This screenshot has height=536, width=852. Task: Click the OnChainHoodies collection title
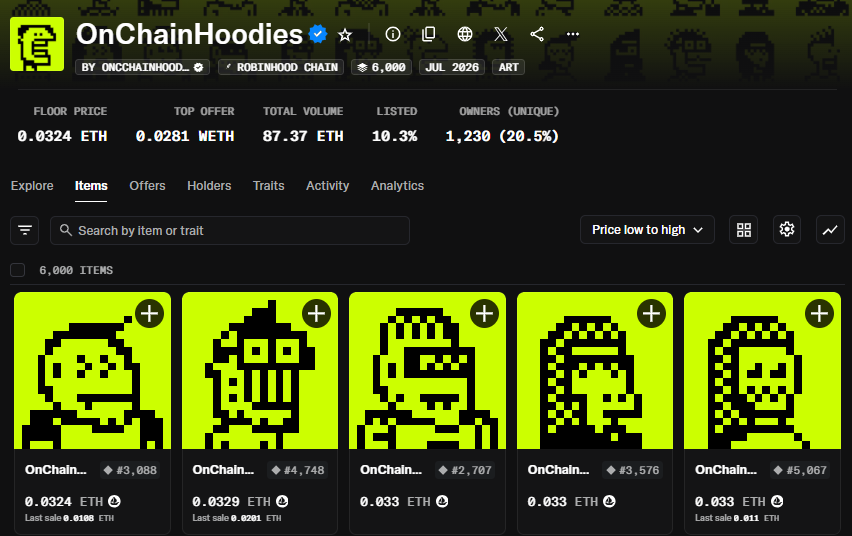[x=189, y=34]
